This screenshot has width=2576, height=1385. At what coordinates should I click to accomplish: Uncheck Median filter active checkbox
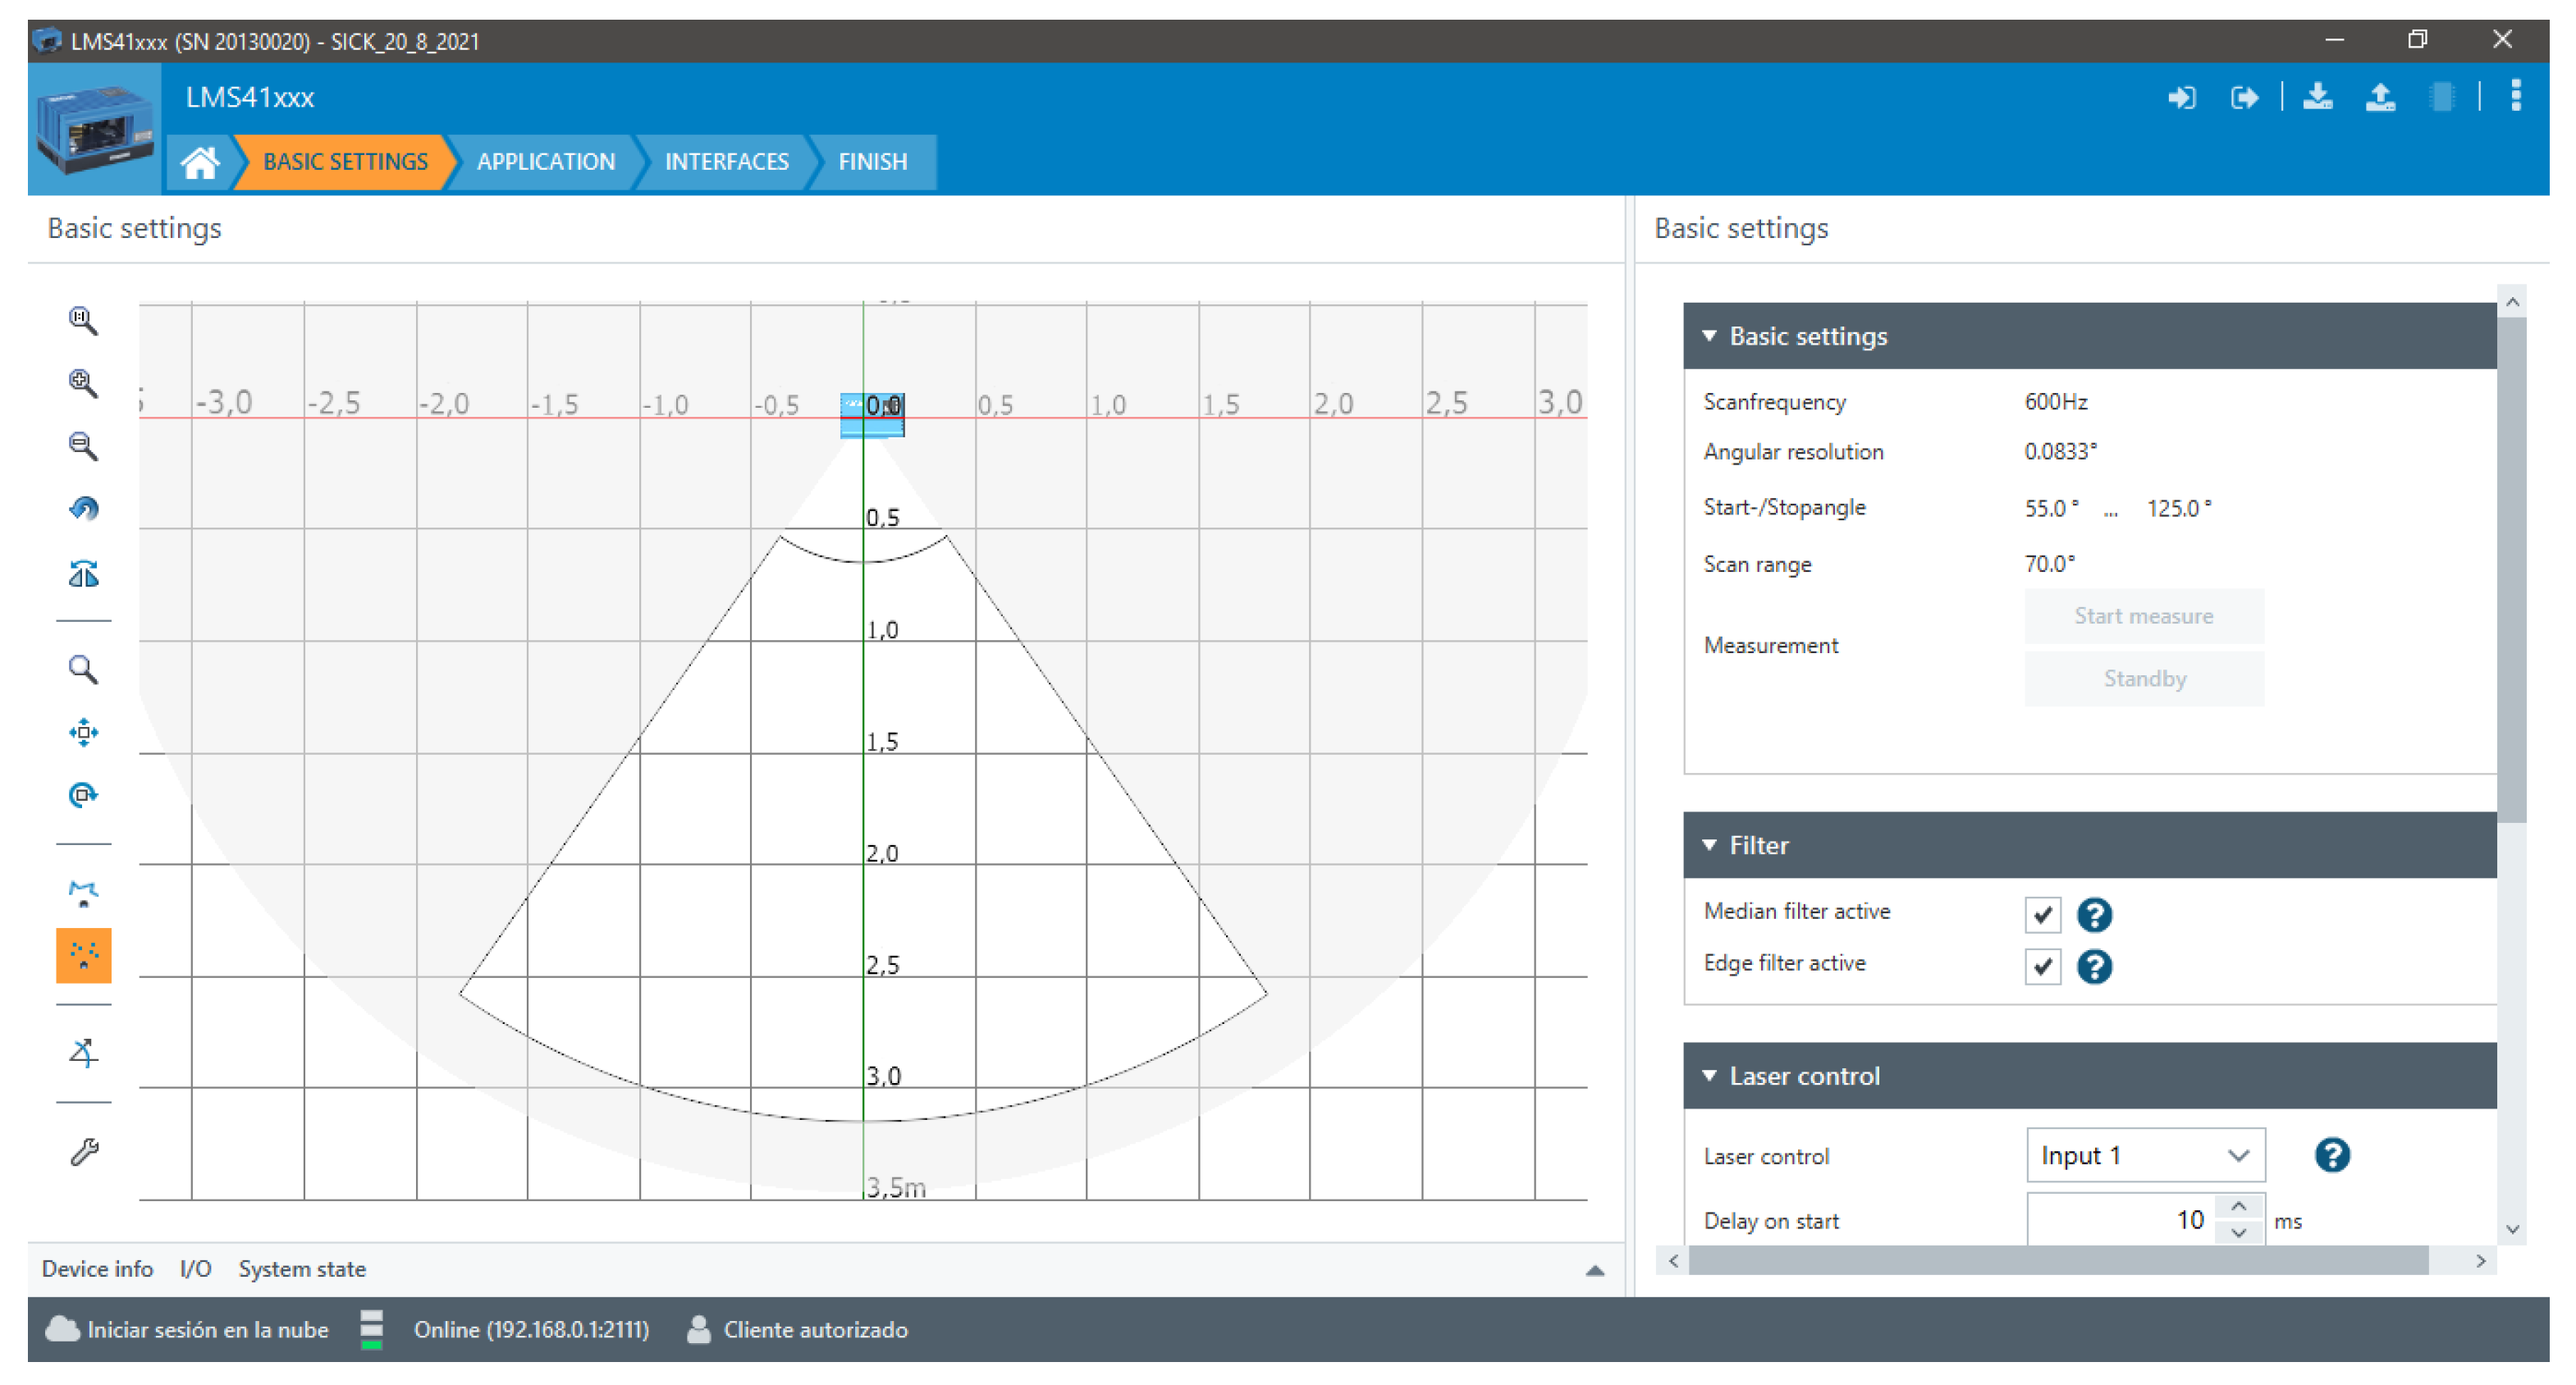point(2042,914)
